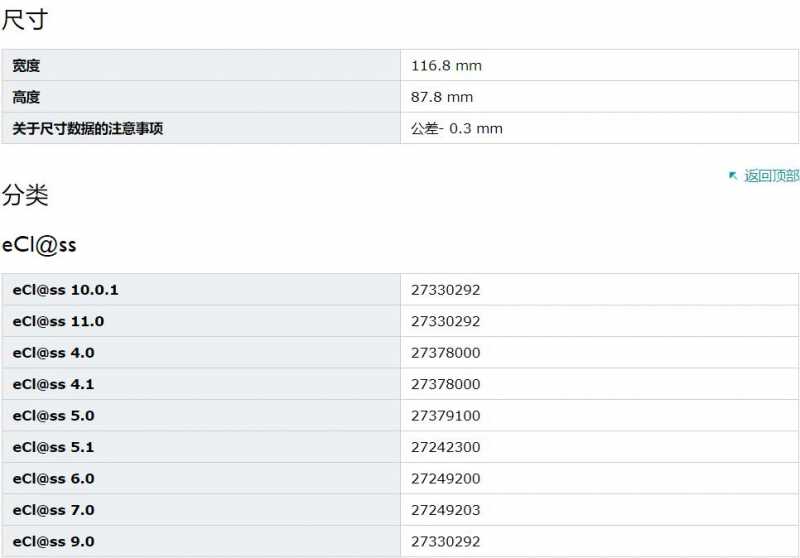This screenshot has height=558, width=800.
Task: Select the eCl@ss 5.1 row label
Action: click(54, 447)
